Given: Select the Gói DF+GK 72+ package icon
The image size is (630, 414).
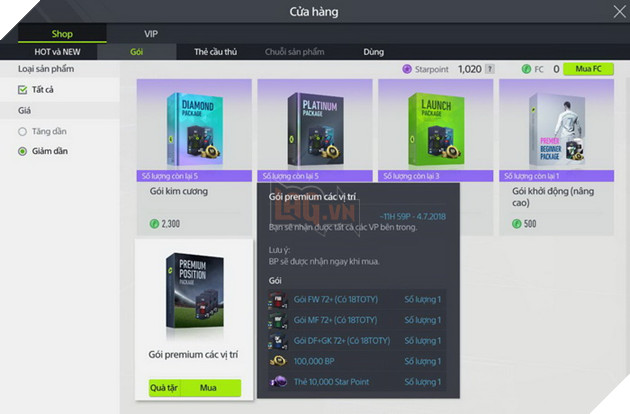Looking at the screenshot, I should [278, 341].
